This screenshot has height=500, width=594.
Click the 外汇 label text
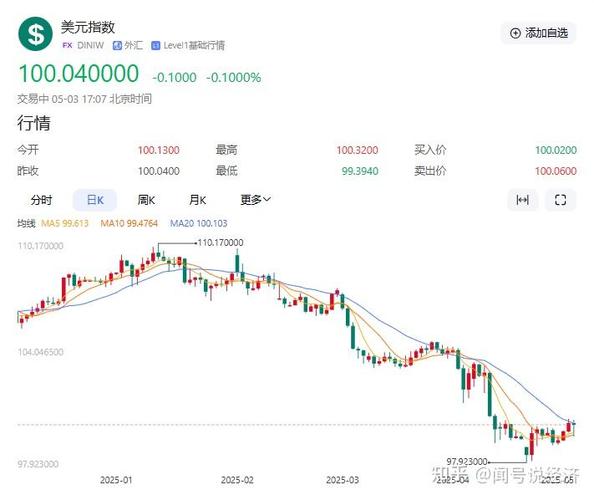pos(134,45)
